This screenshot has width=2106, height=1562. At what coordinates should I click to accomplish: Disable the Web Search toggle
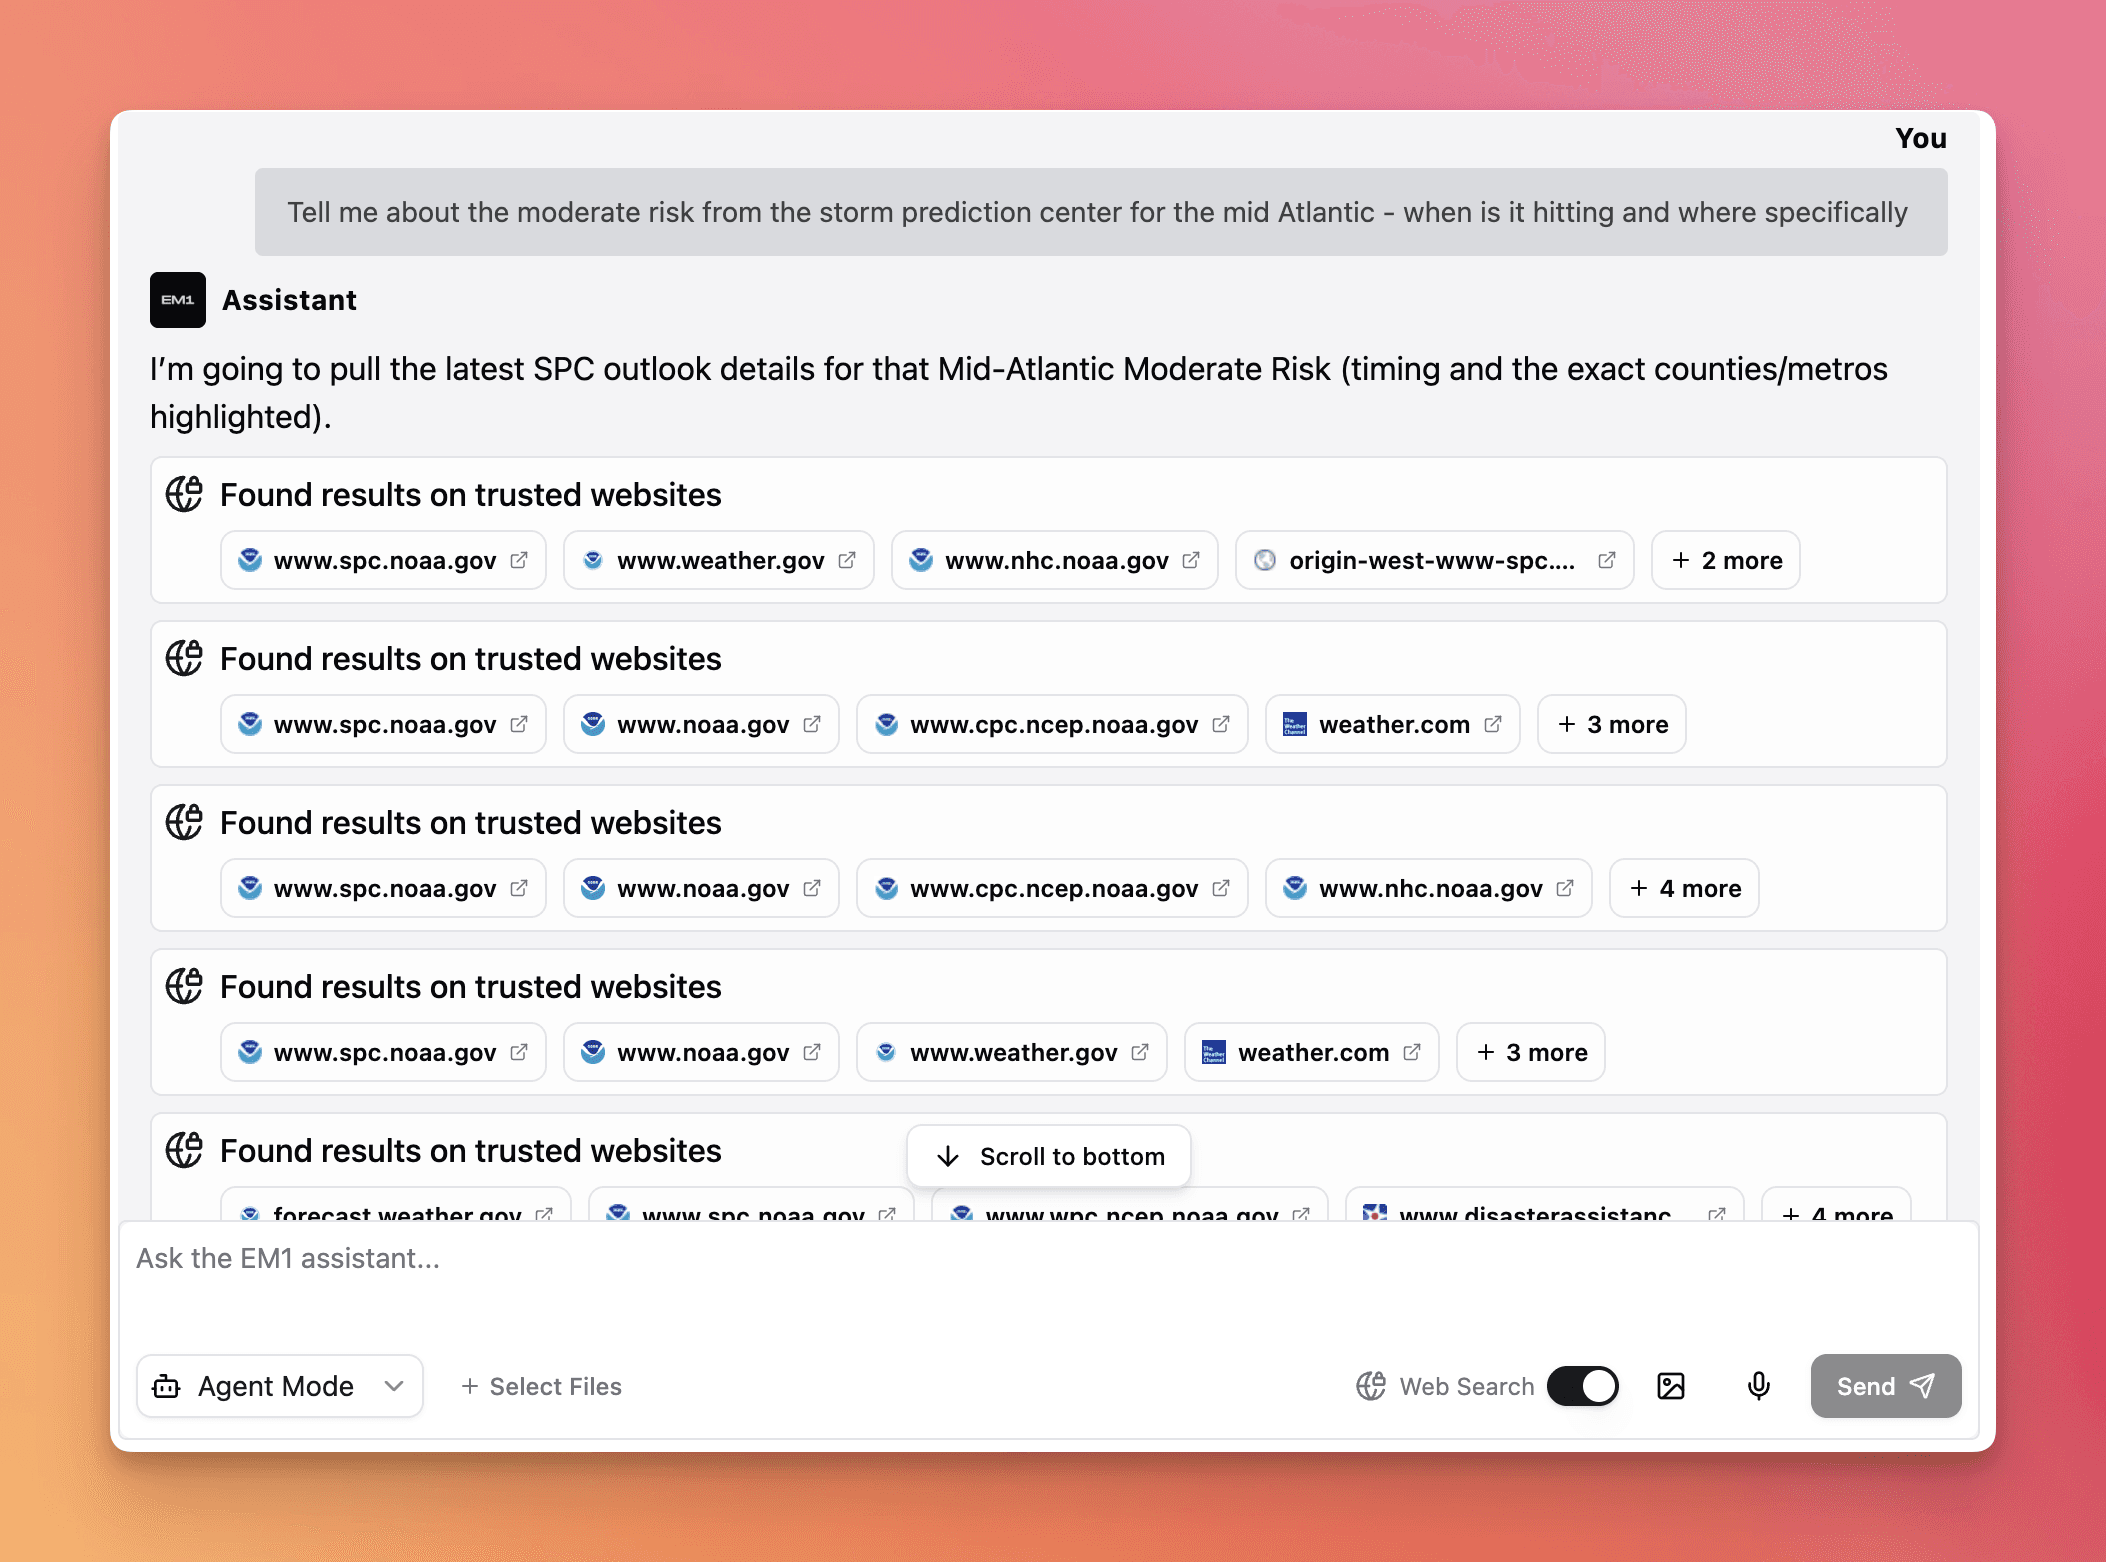[x=1583, y=1386]
